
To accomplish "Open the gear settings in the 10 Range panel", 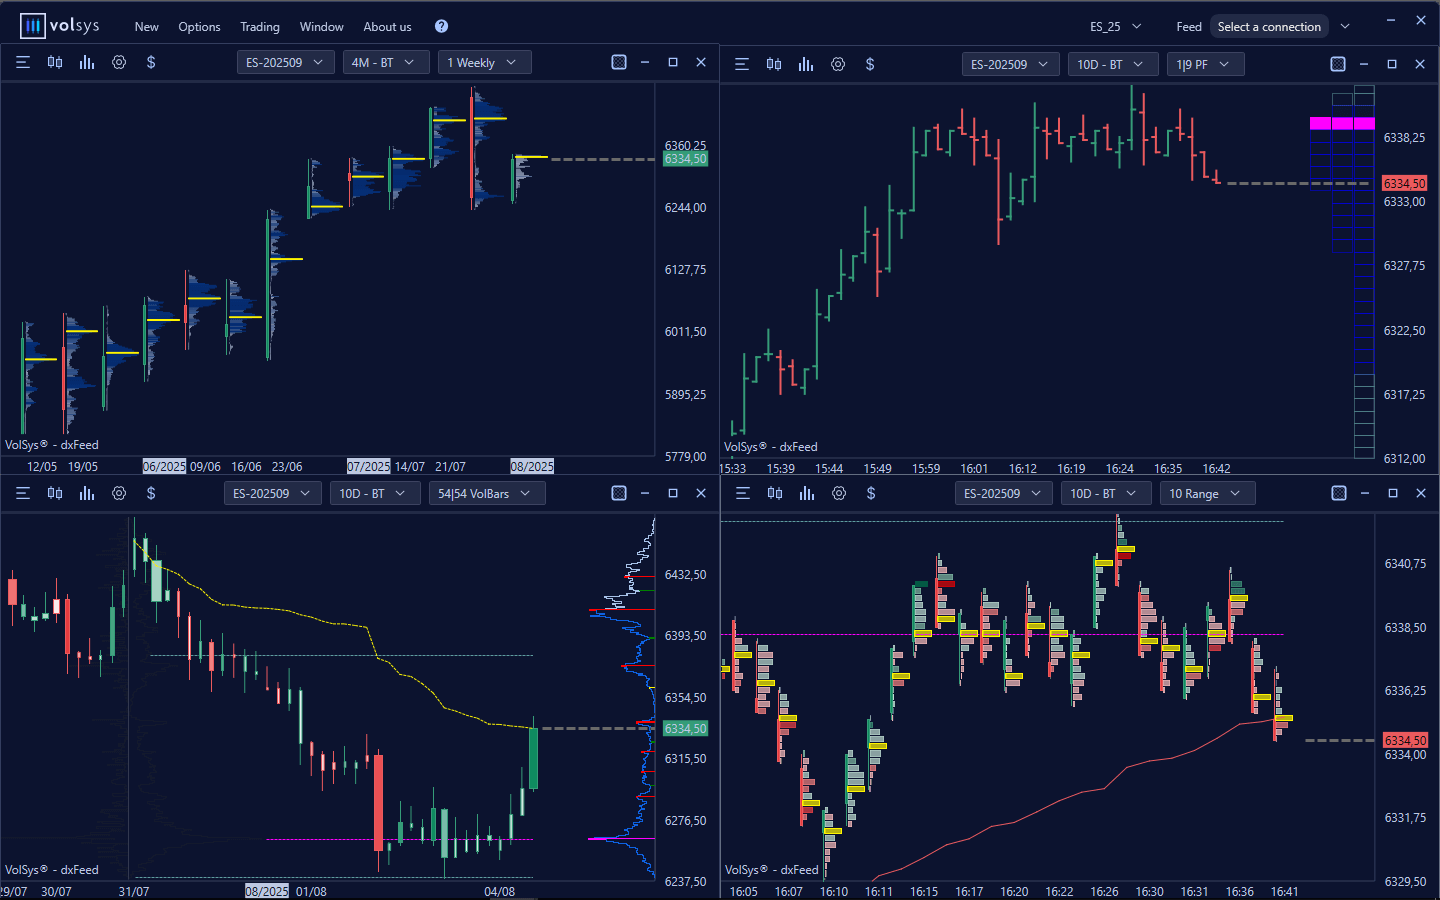I will [x=839, y=493].
